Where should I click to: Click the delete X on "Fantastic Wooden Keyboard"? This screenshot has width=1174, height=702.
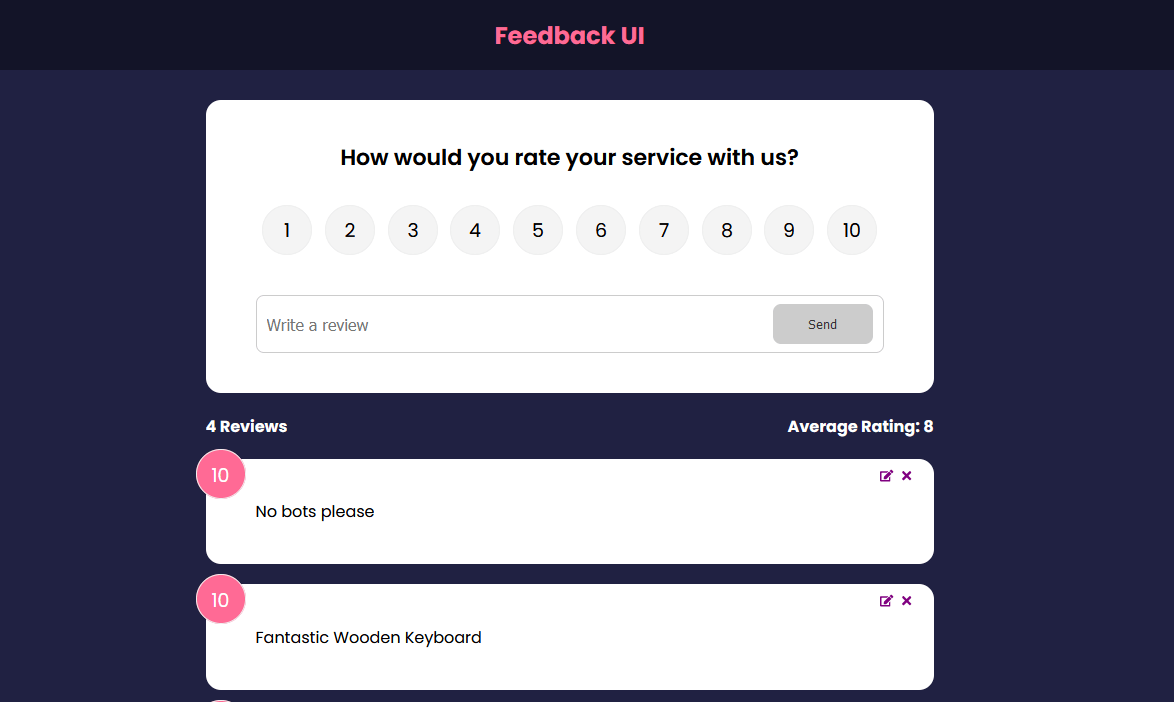pyautogui.click(x=907, y=601)
